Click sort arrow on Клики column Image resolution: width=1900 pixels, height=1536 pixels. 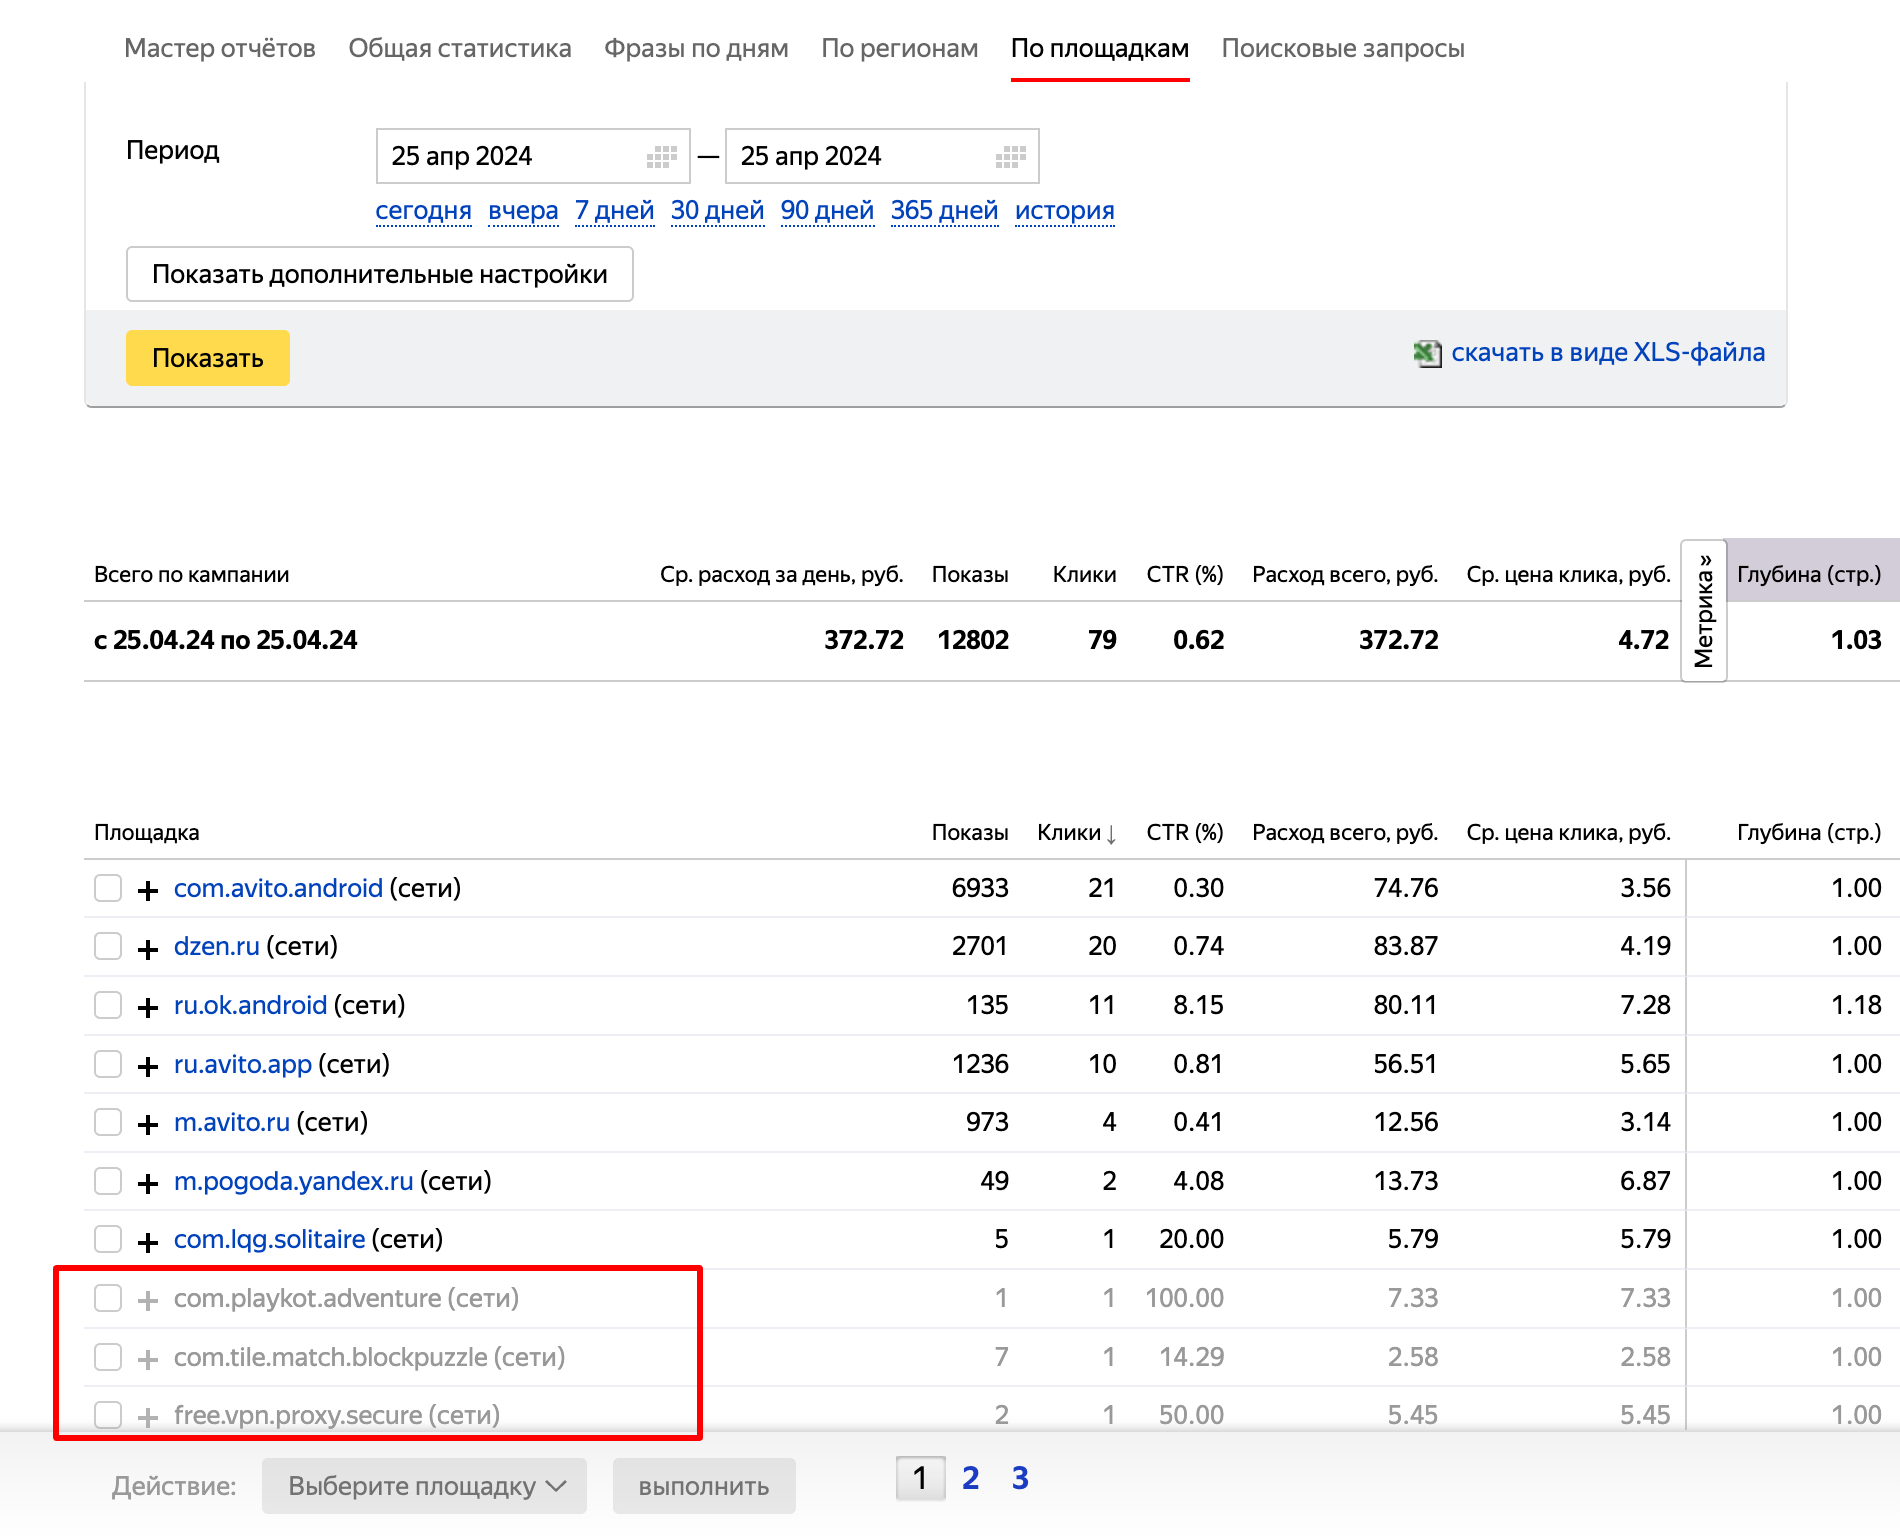tap(1111, 834)
